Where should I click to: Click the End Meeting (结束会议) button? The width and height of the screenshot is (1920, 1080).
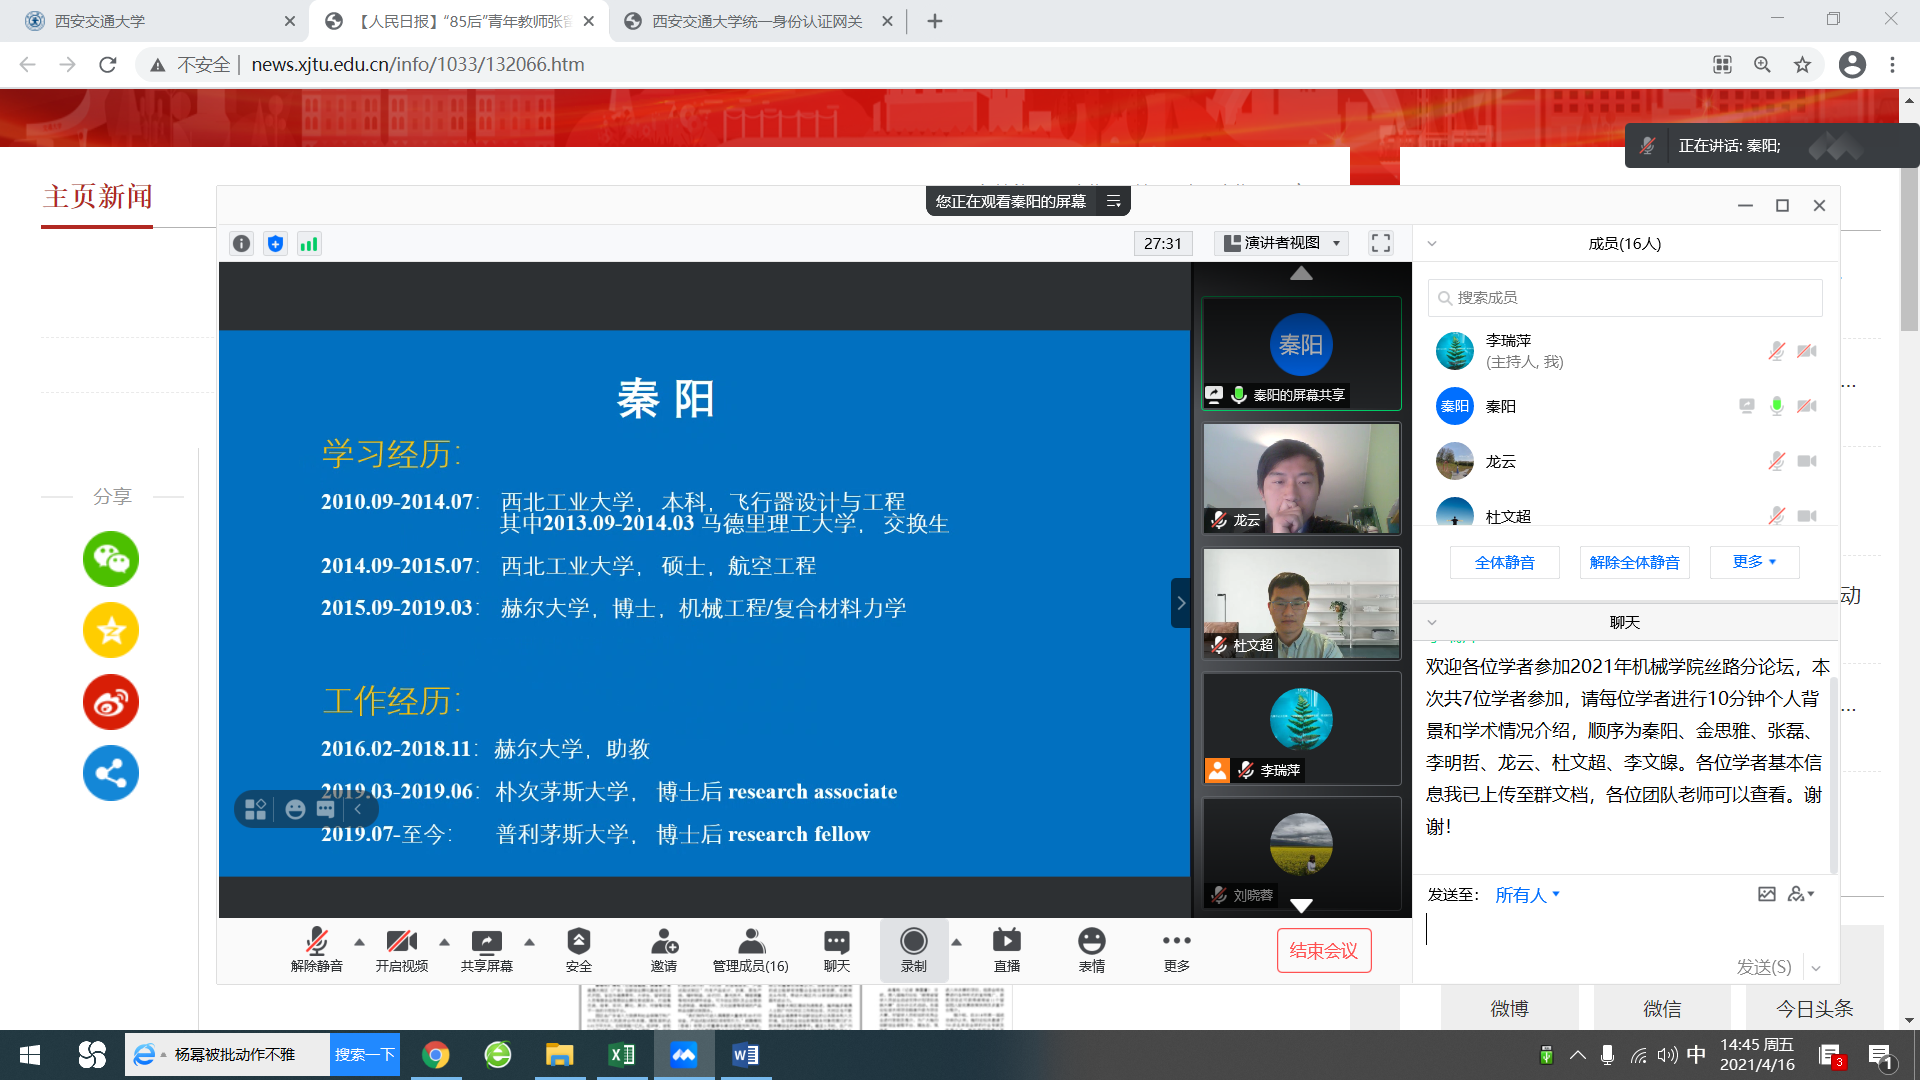[1323, 951]
